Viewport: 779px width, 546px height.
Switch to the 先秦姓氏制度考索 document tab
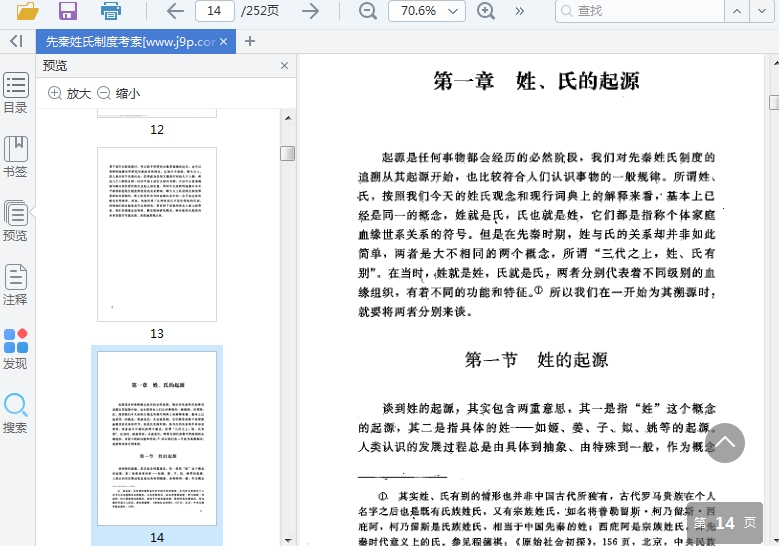click(130, 42)
